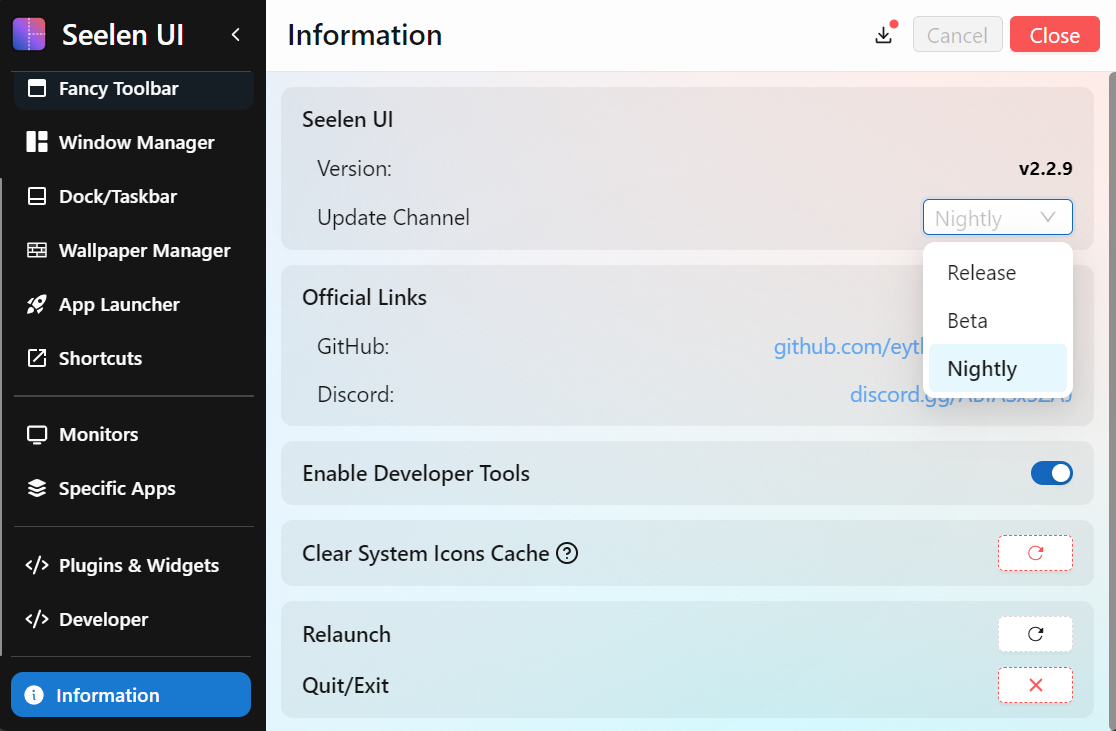Open Dock/Taskbar settings
Viewport: 1116px width, 731px height.
pyautogui.click(x=133, y=196)
